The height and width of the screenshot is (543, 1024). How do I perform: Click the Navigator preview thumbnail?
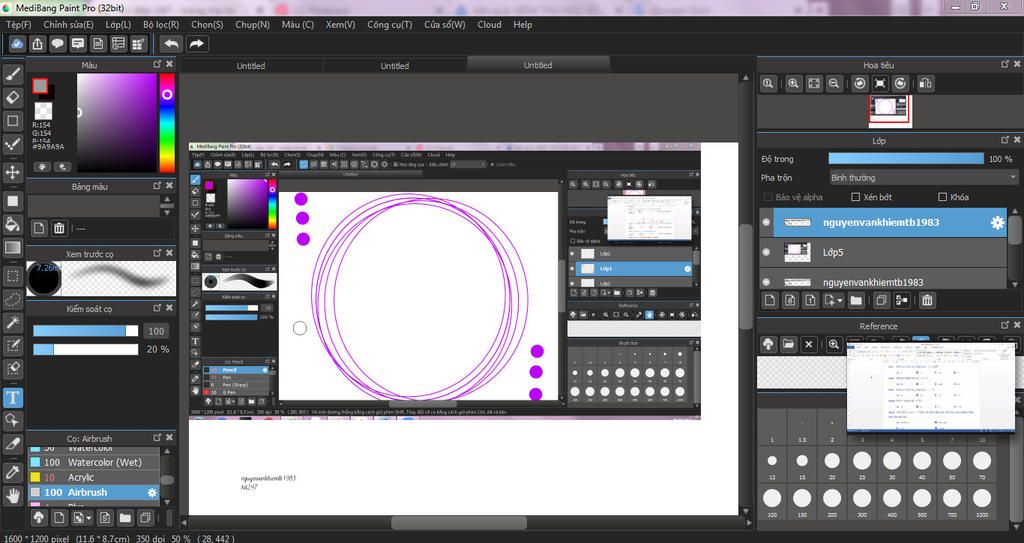889,110
